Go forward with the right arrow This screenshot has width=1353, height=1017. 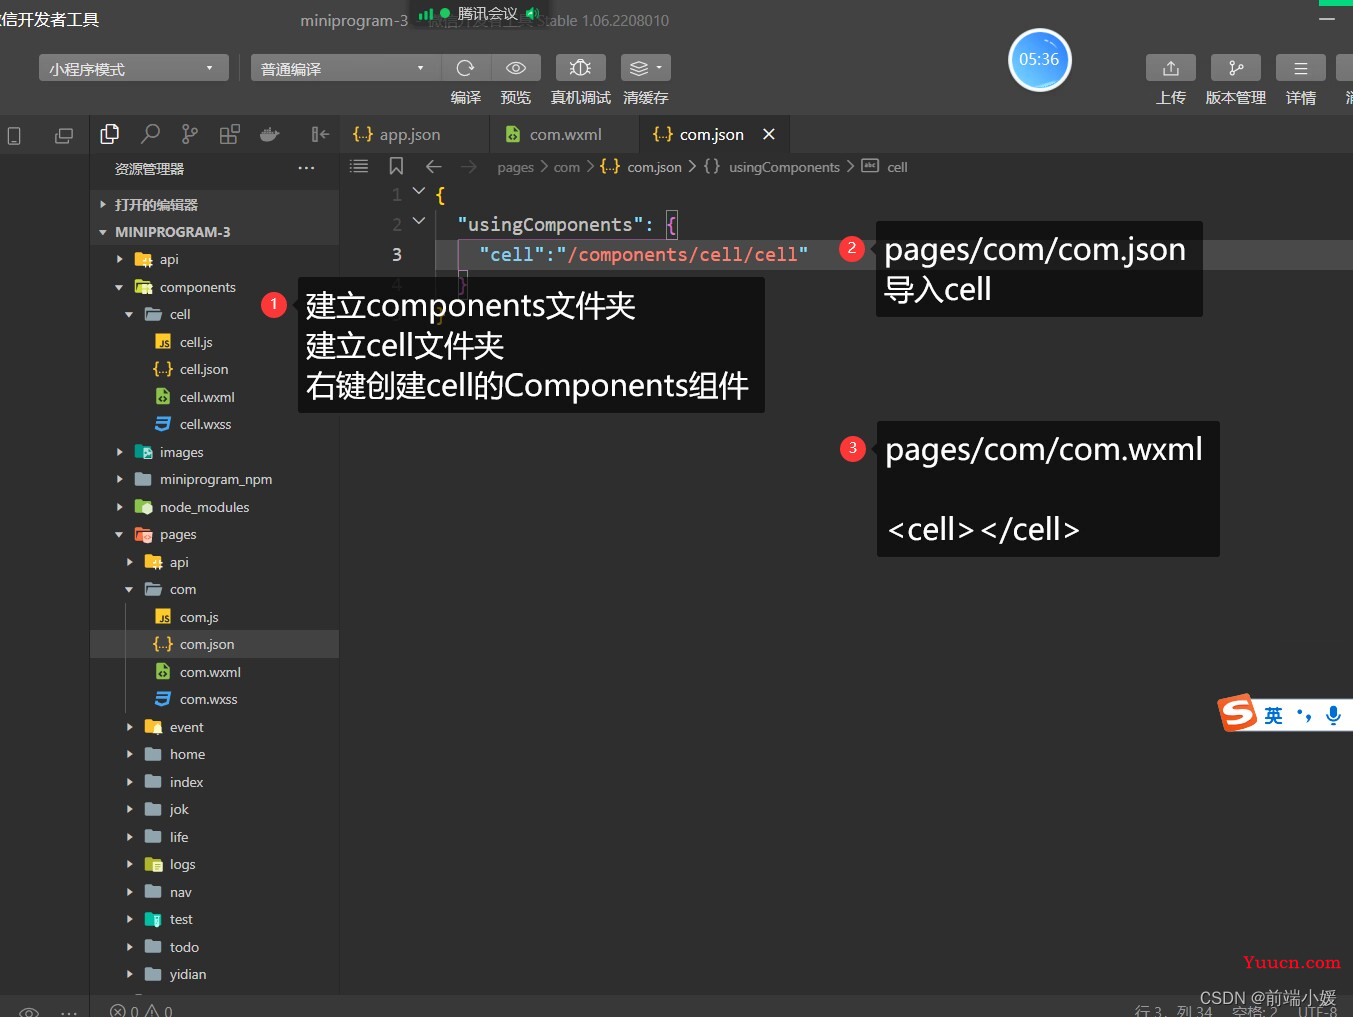tap(469, 166)
